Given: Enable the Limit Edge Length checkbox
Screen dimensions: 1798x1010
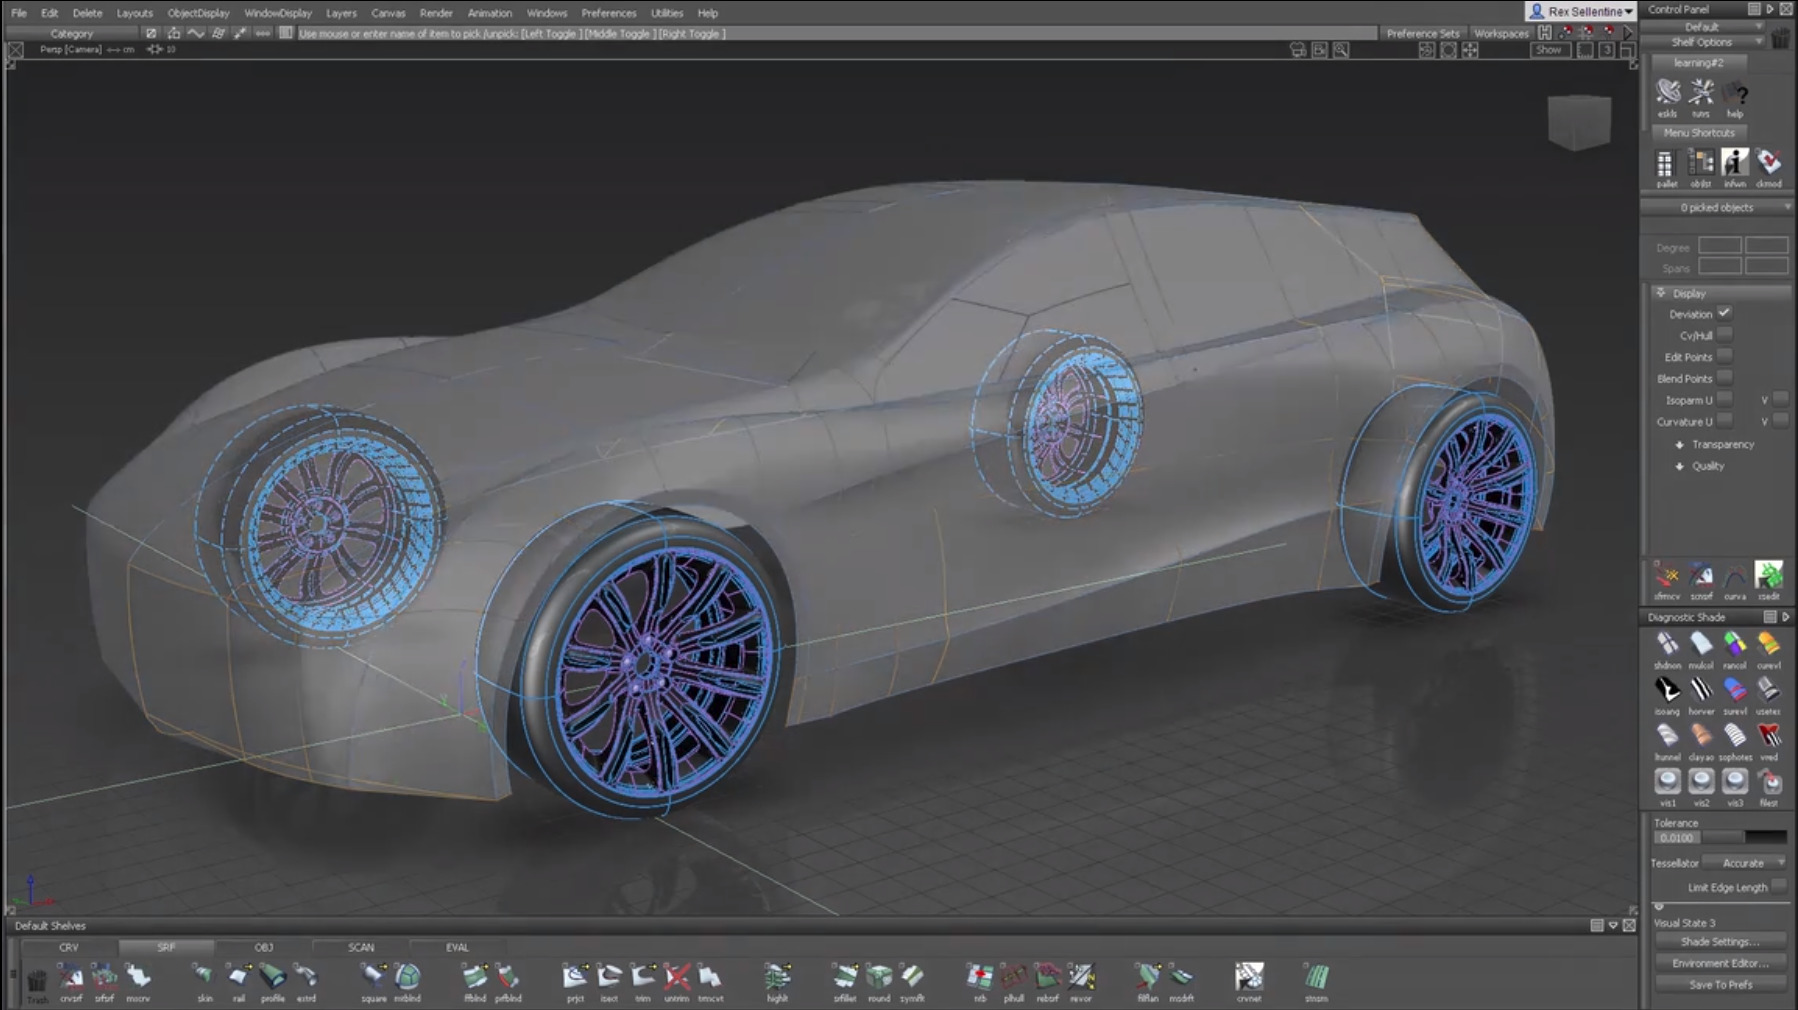Looking at the screenshot, I should click(1779, 886).
